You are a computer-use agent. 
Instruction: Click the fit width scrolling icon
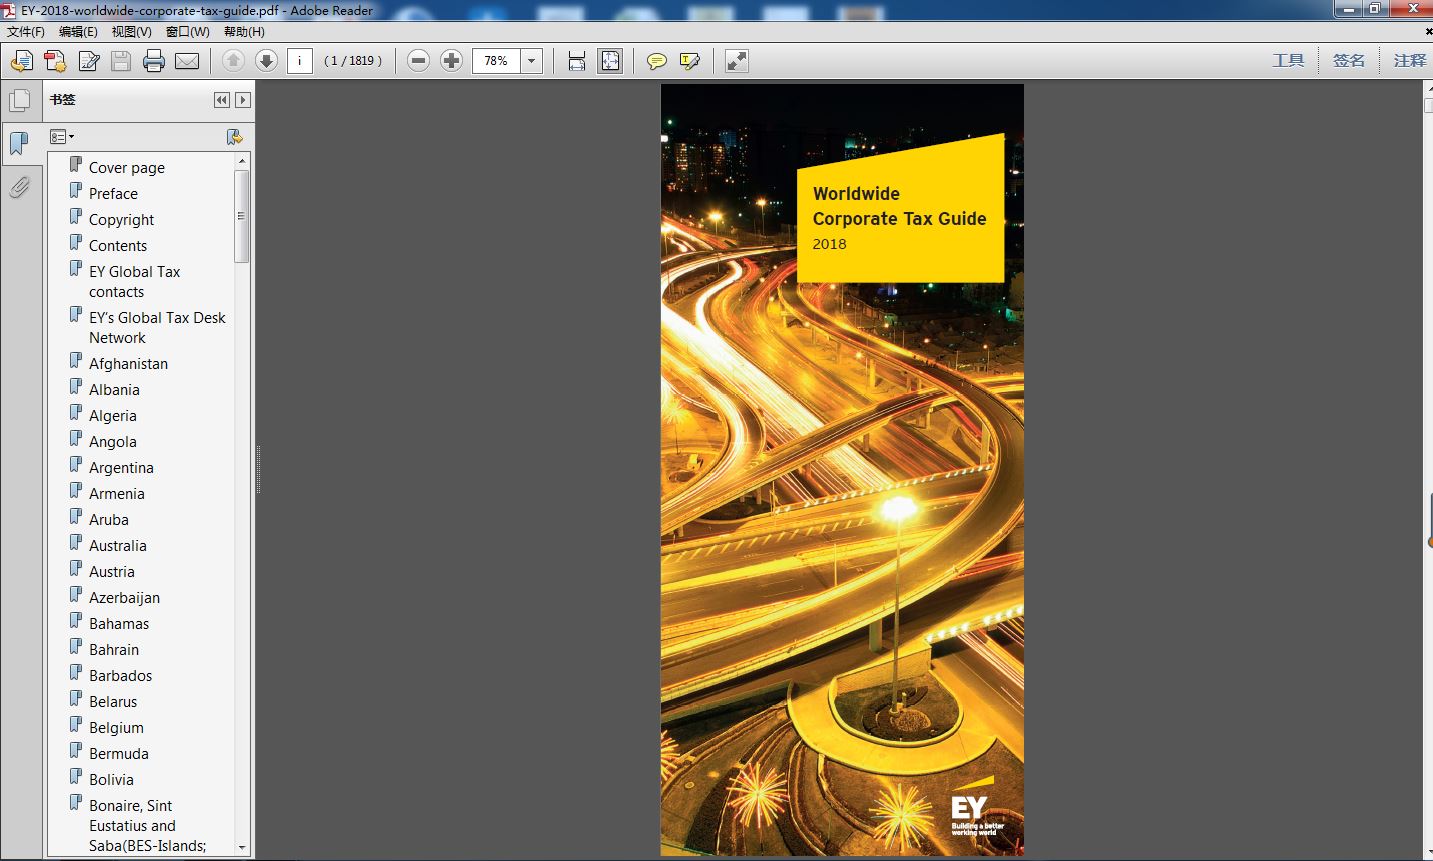point(577,61)
